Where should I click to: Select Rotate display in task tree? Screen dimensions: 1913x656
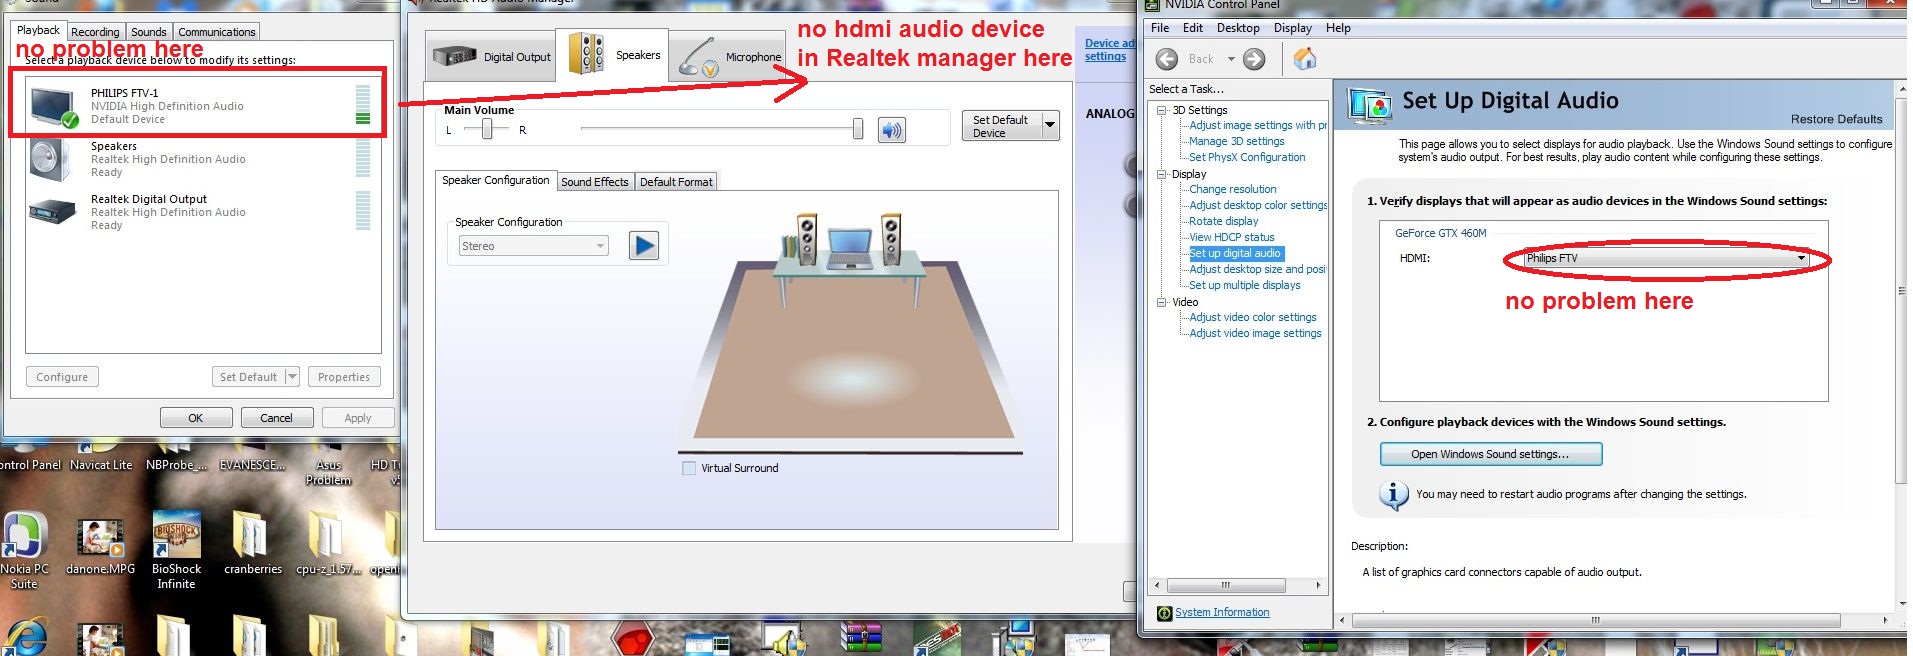[1223, 221]
